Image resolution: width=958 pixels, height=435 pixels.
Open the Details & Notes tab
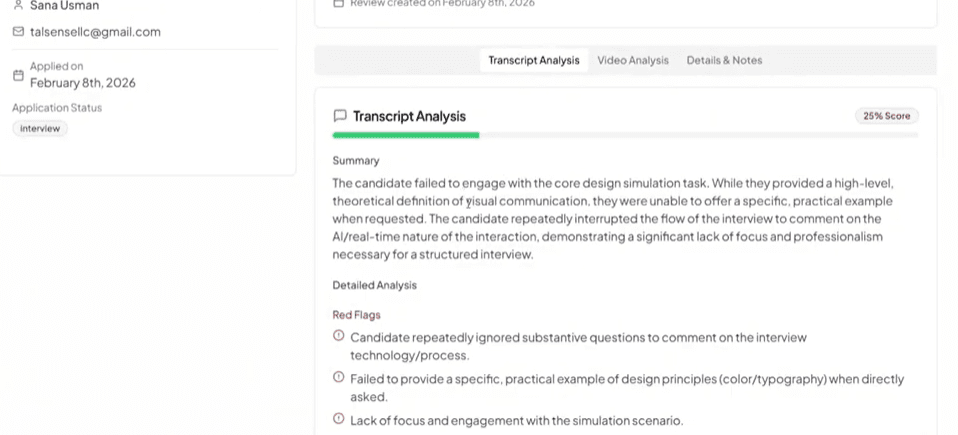pos(724,60)
